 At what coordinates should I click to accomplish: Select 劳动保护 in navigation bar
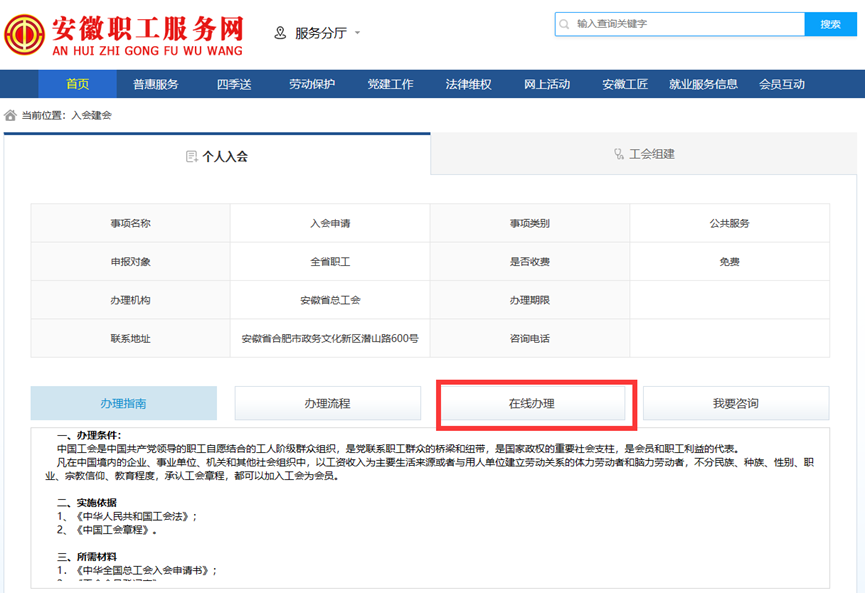(x=312, y=84)
